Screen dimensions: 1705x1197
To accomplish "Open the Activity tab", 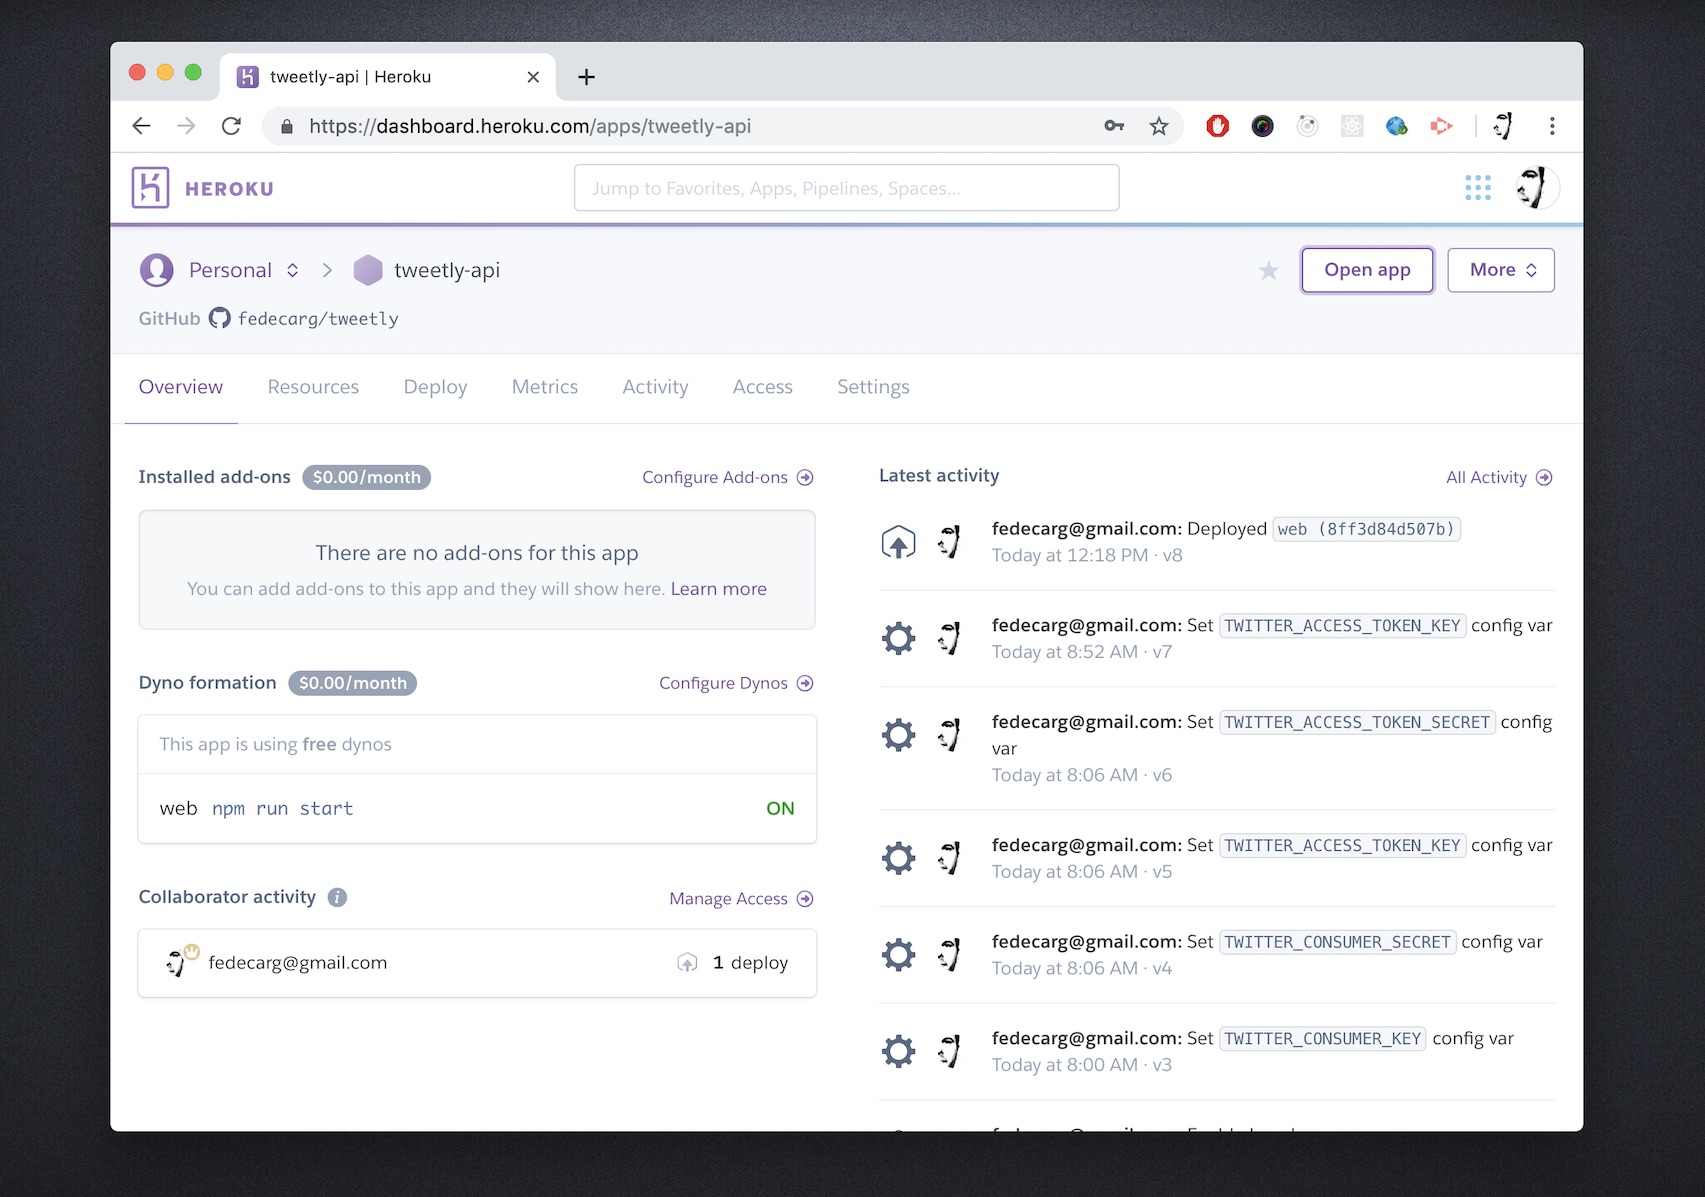I will [655, 387].
